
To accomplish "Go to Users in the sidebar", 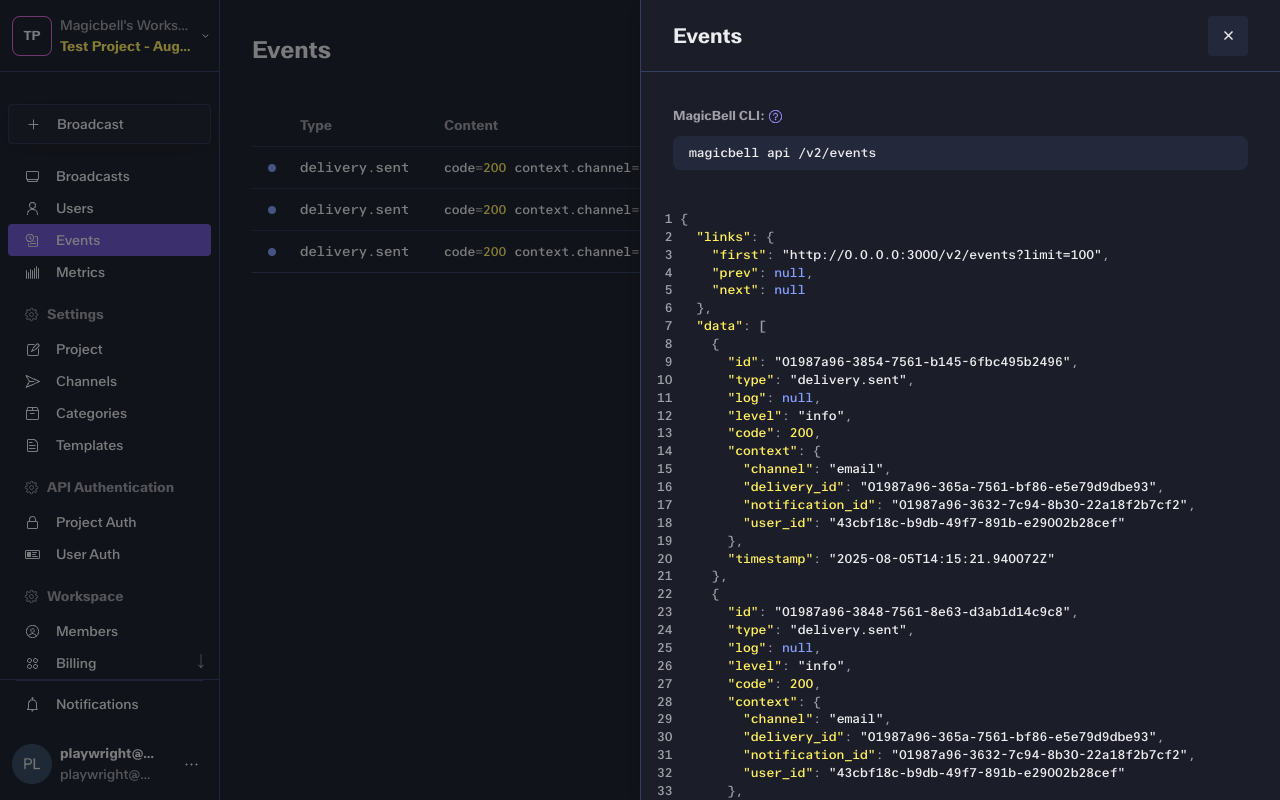I will pyautogui.click(x=110, y=208).
